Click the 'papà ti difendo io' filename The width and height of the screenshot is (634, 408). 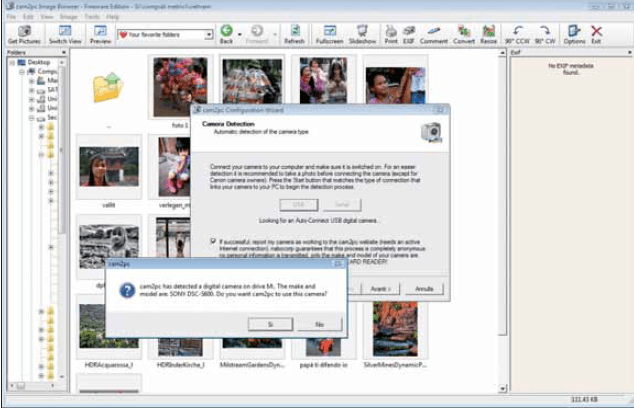[323, 365]
